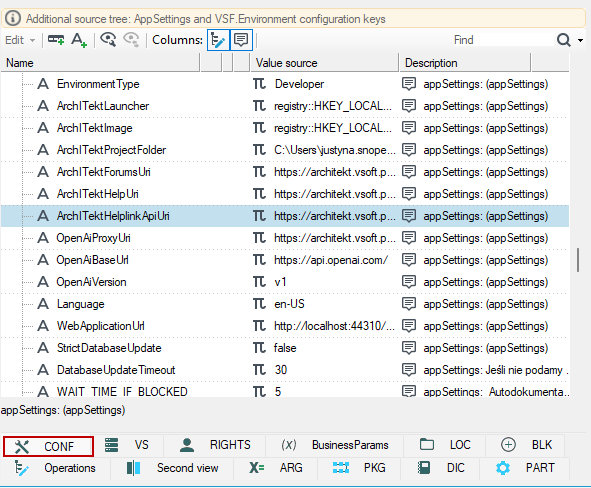Screen dimensions: 591x488
Task: Click the v1 value cell
Action: 280,282
